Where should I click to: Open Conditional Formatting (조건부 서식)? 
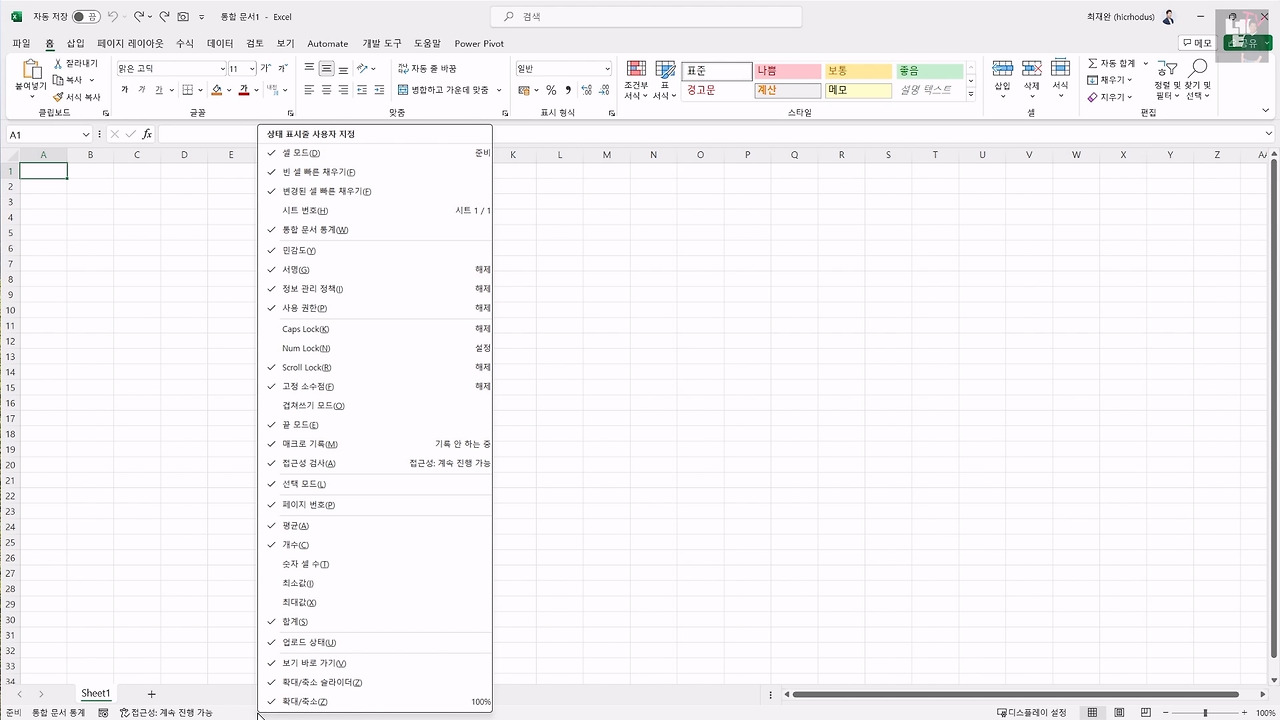[636, 79]
